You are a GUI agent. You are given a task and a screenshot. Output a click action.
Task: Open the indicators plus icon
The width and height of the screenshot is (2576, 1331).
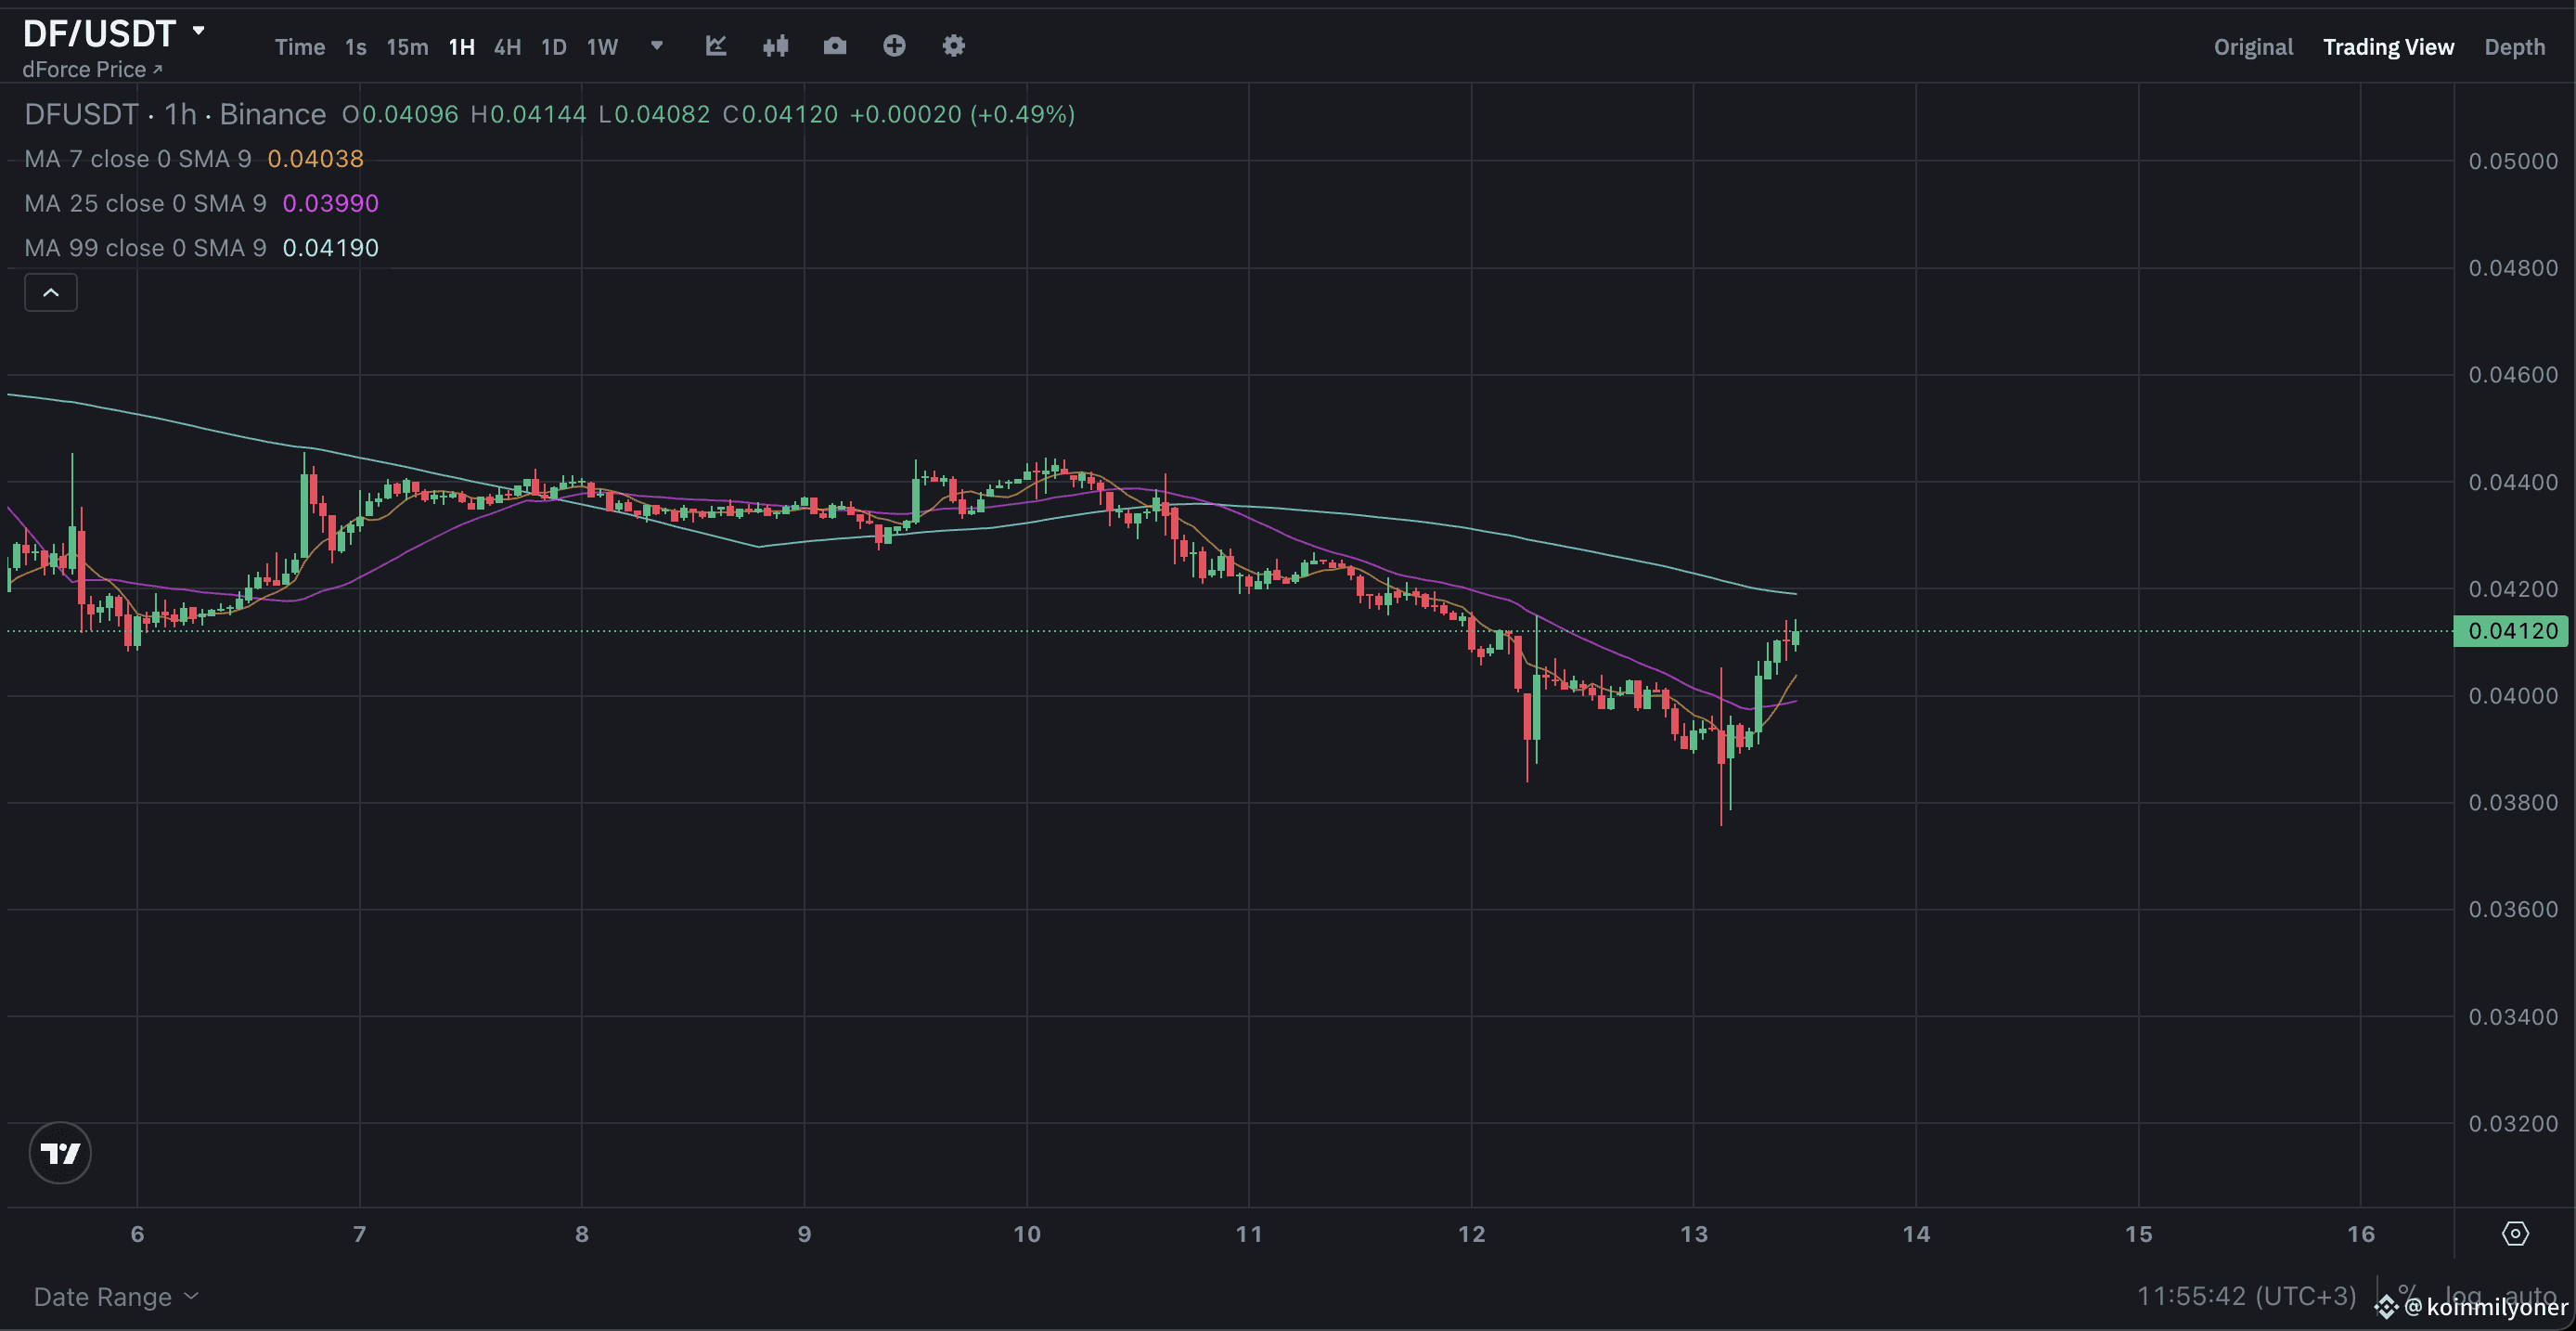tap(894, 46)
